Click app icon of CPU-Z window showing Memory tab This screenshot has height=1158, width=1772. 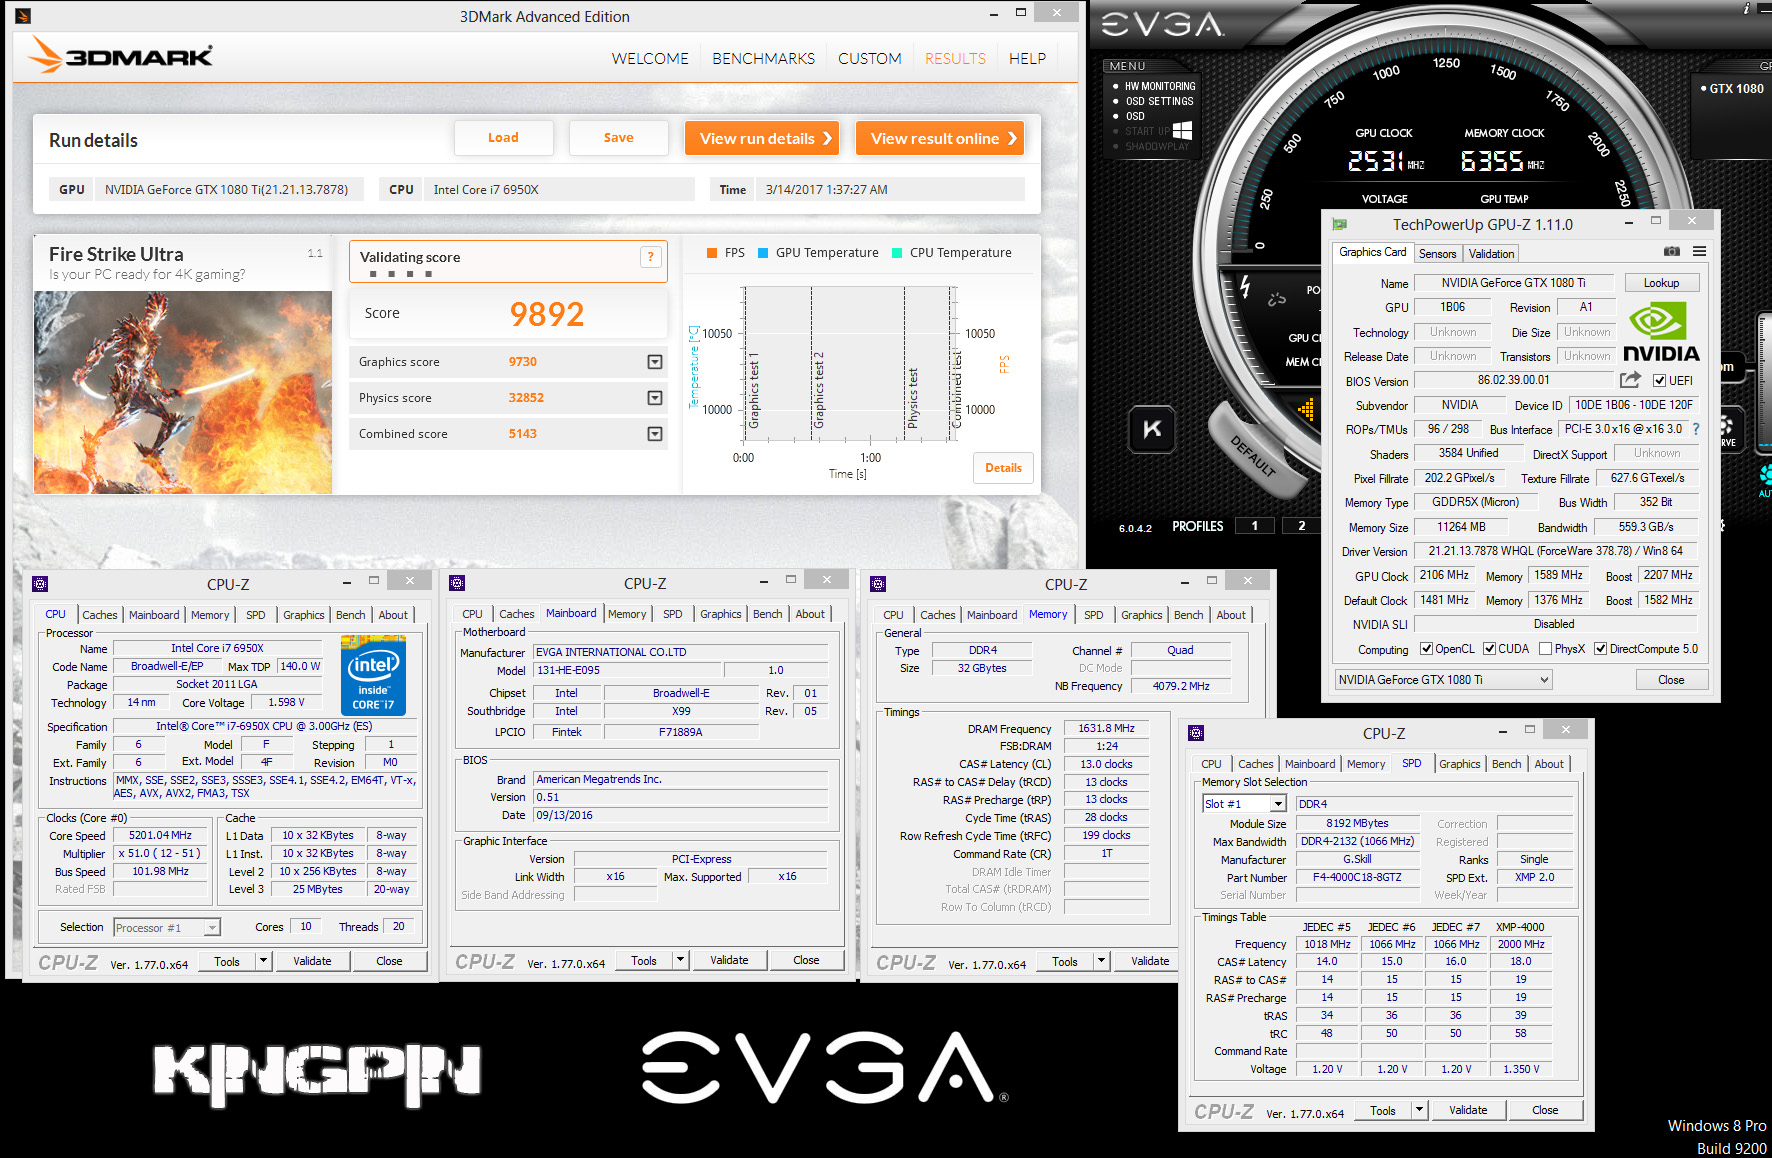pyautogui.click(x=878, y=584)
